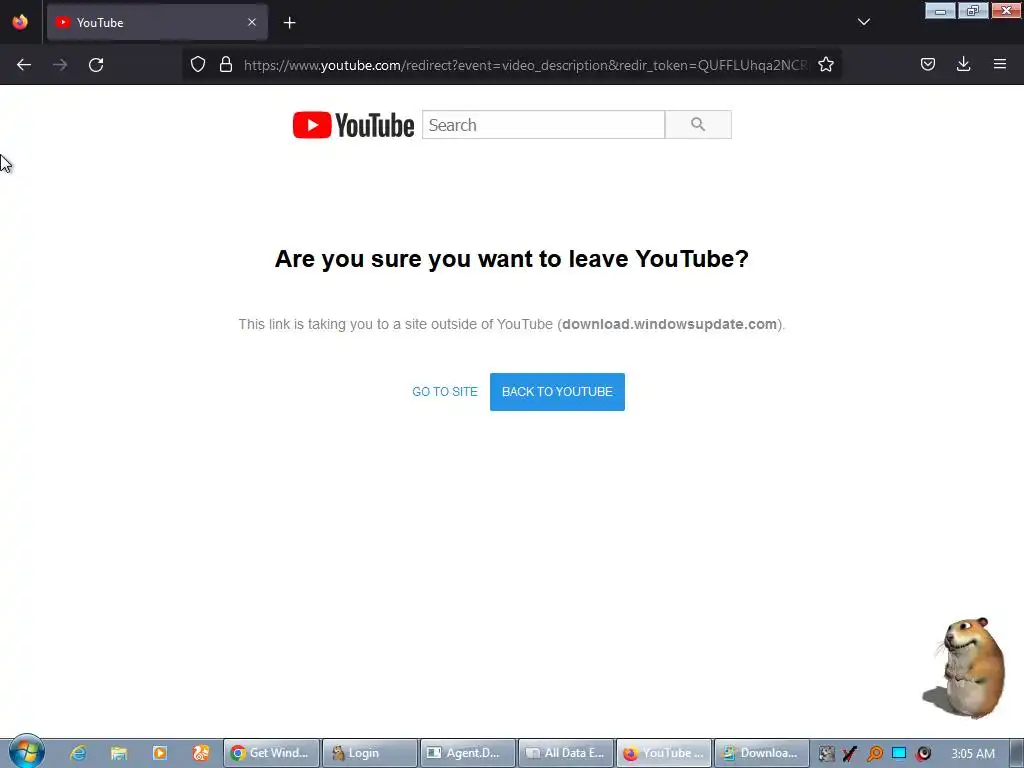Click the round red-dot tray icon
The image size is (1024, 768).
click(x=923, y=754)
